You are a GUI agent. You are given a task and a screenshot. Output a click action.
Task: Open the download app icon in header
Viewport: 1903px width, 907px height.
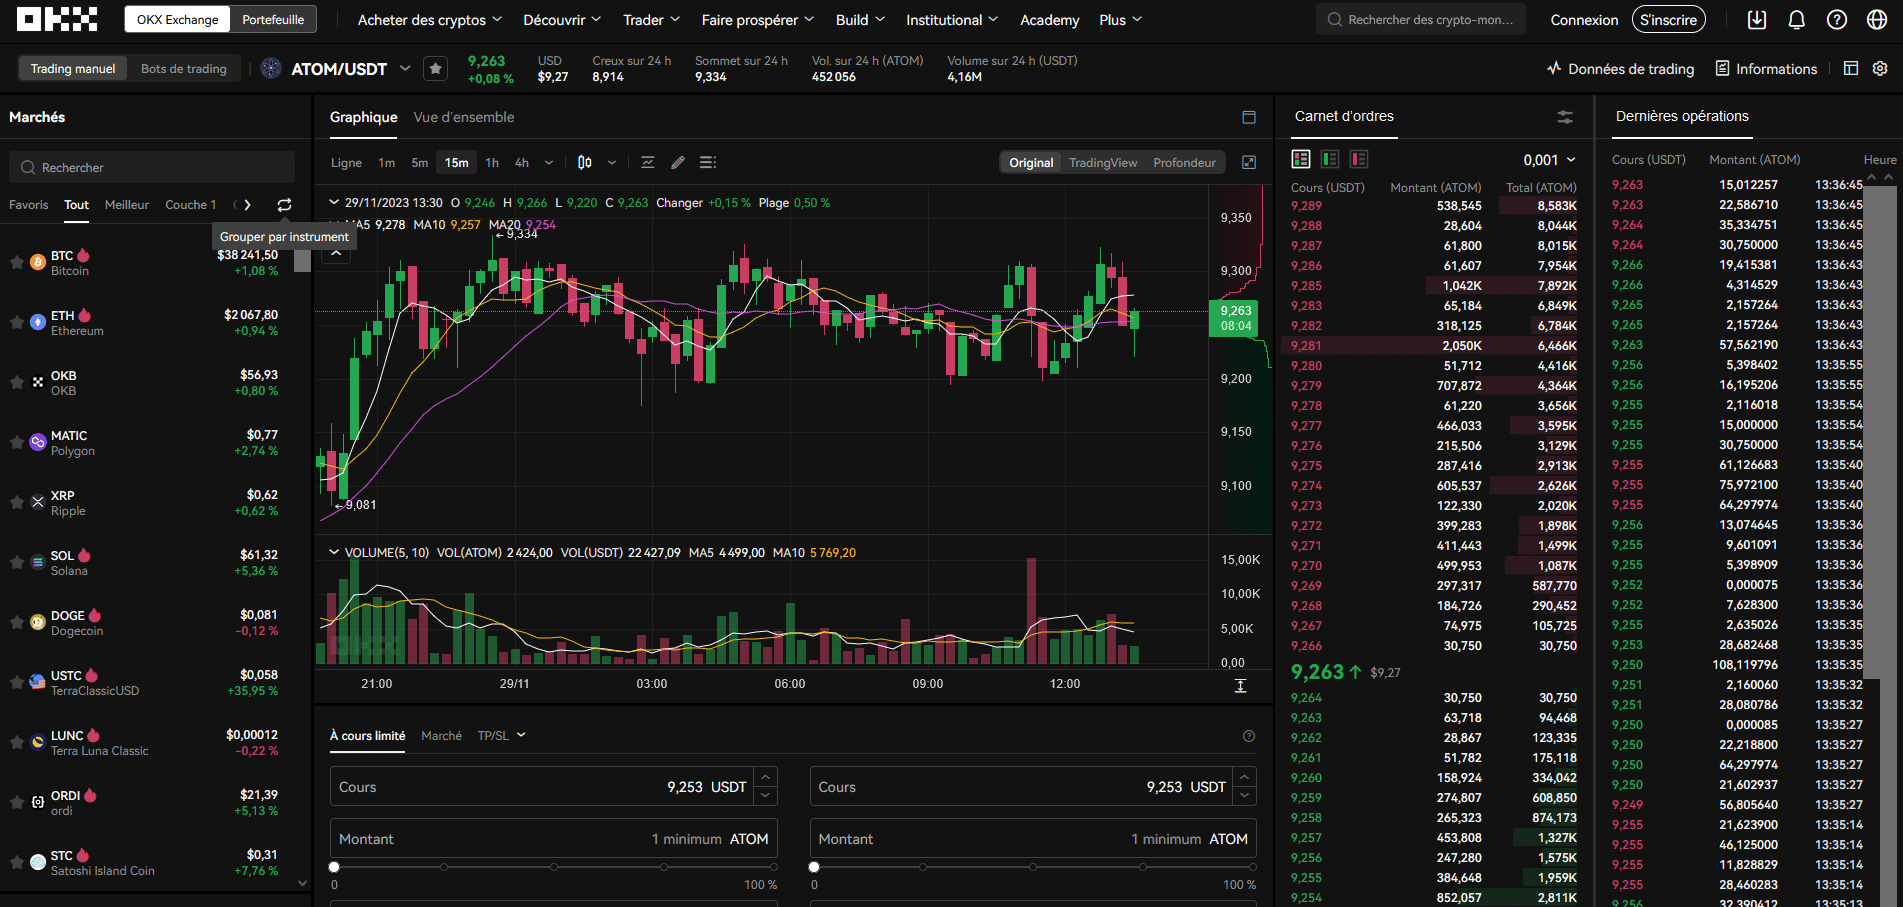tap(1757, 20)
